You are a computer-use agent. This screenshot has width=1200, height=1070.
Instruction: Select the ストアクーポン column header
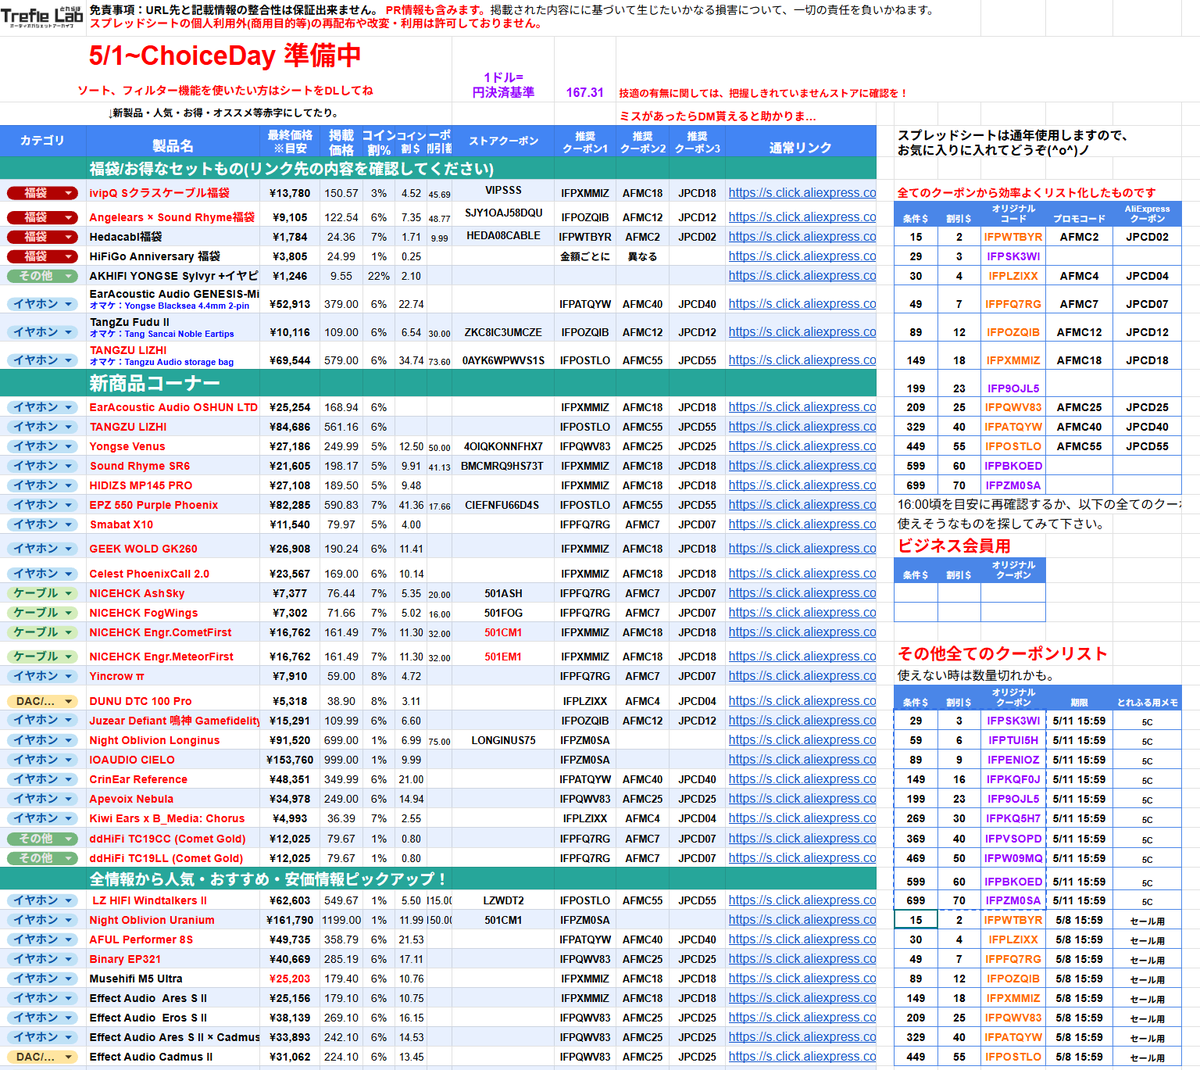(x=504, y=141)
